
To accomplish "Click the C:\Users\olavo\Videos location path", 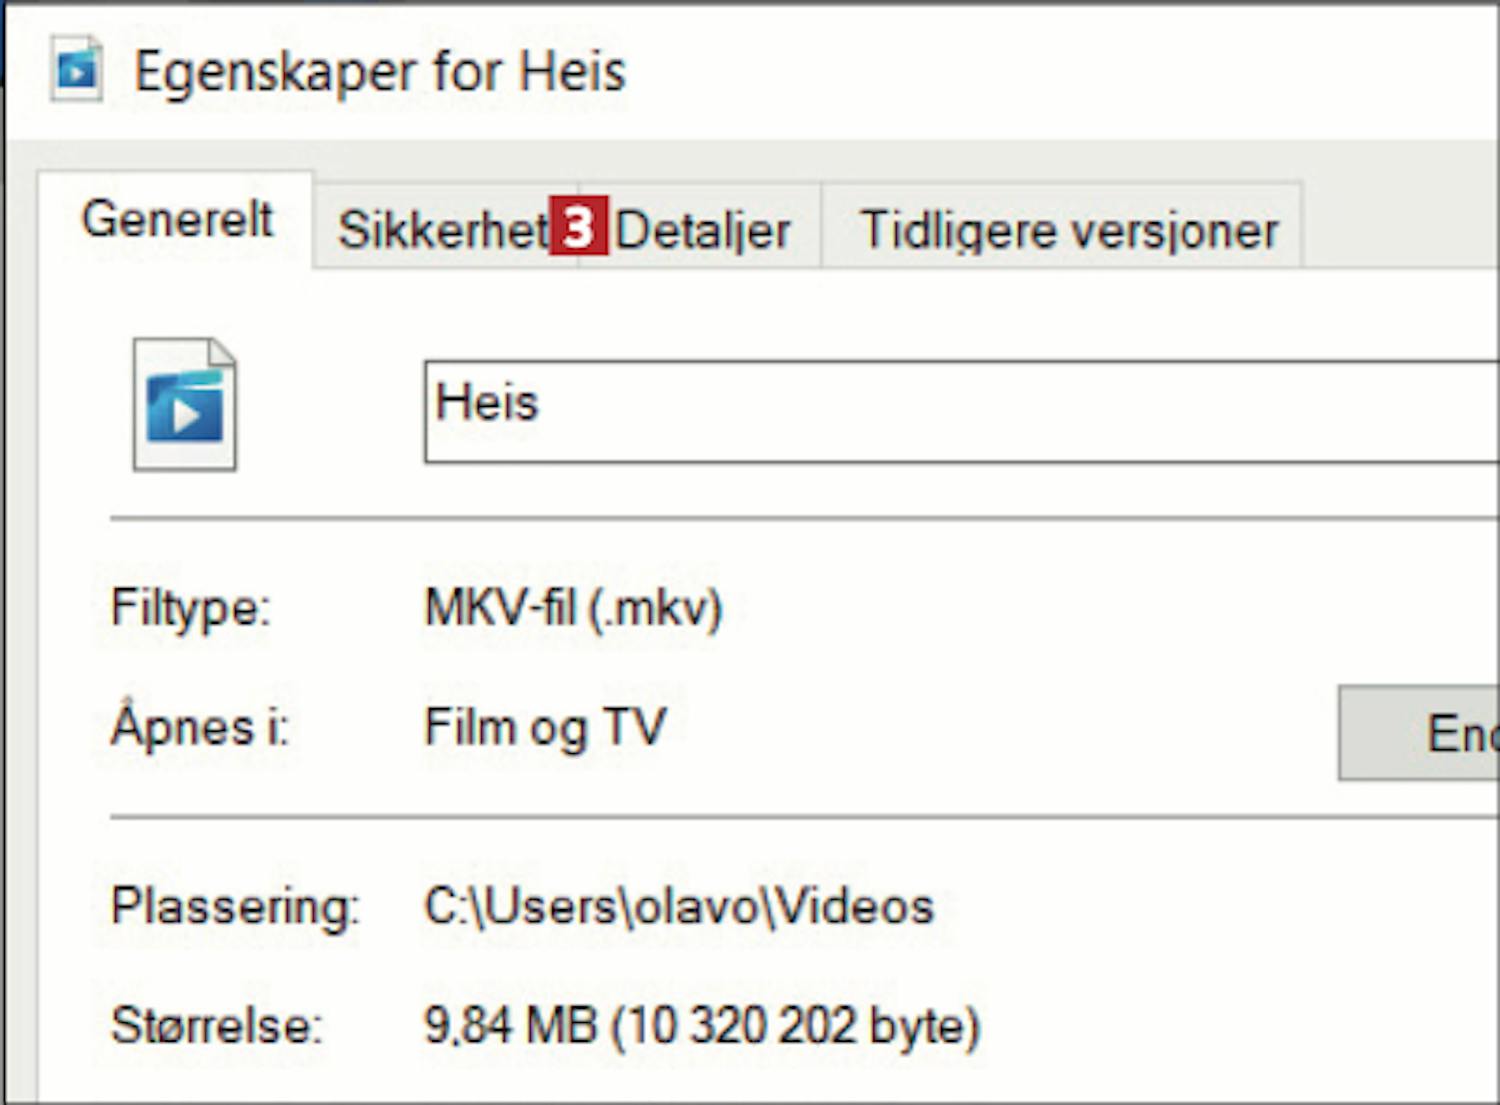I will [678, 907].
